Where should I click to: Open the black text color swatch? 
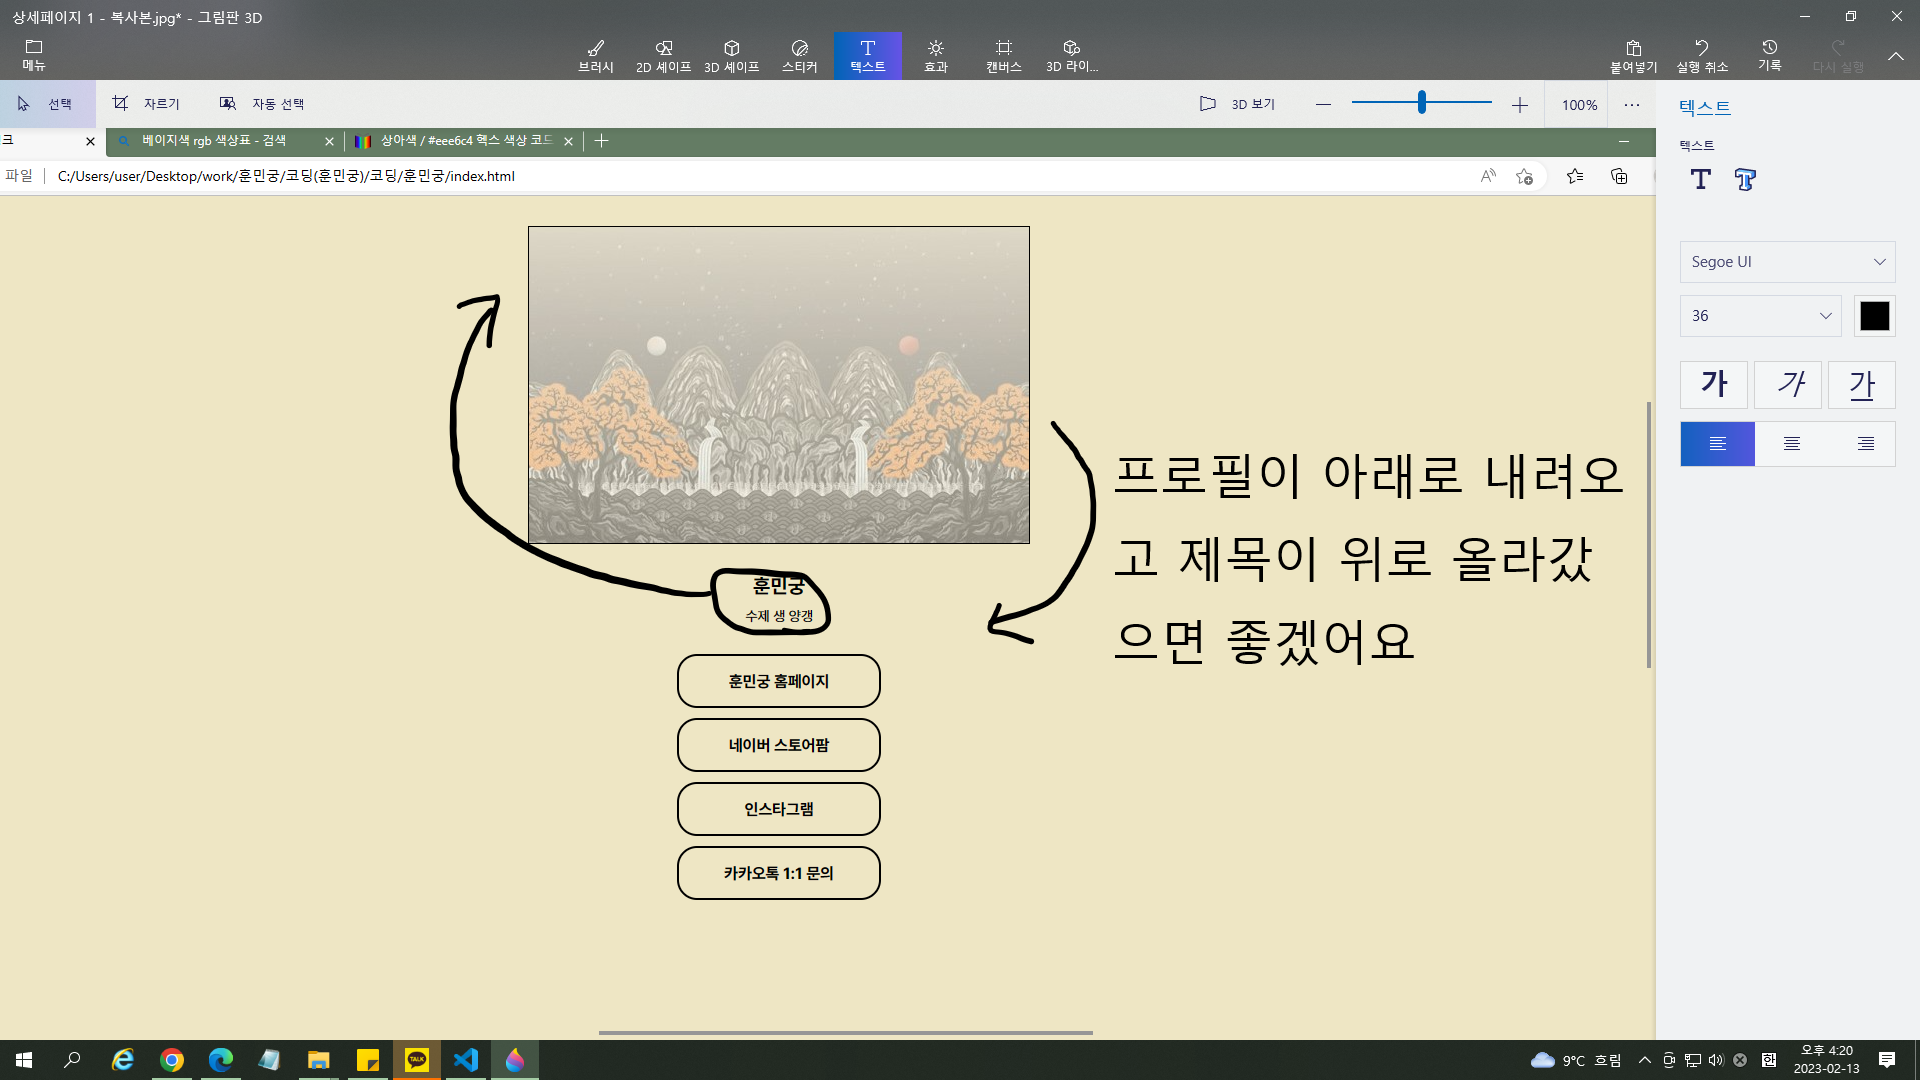1874,316
